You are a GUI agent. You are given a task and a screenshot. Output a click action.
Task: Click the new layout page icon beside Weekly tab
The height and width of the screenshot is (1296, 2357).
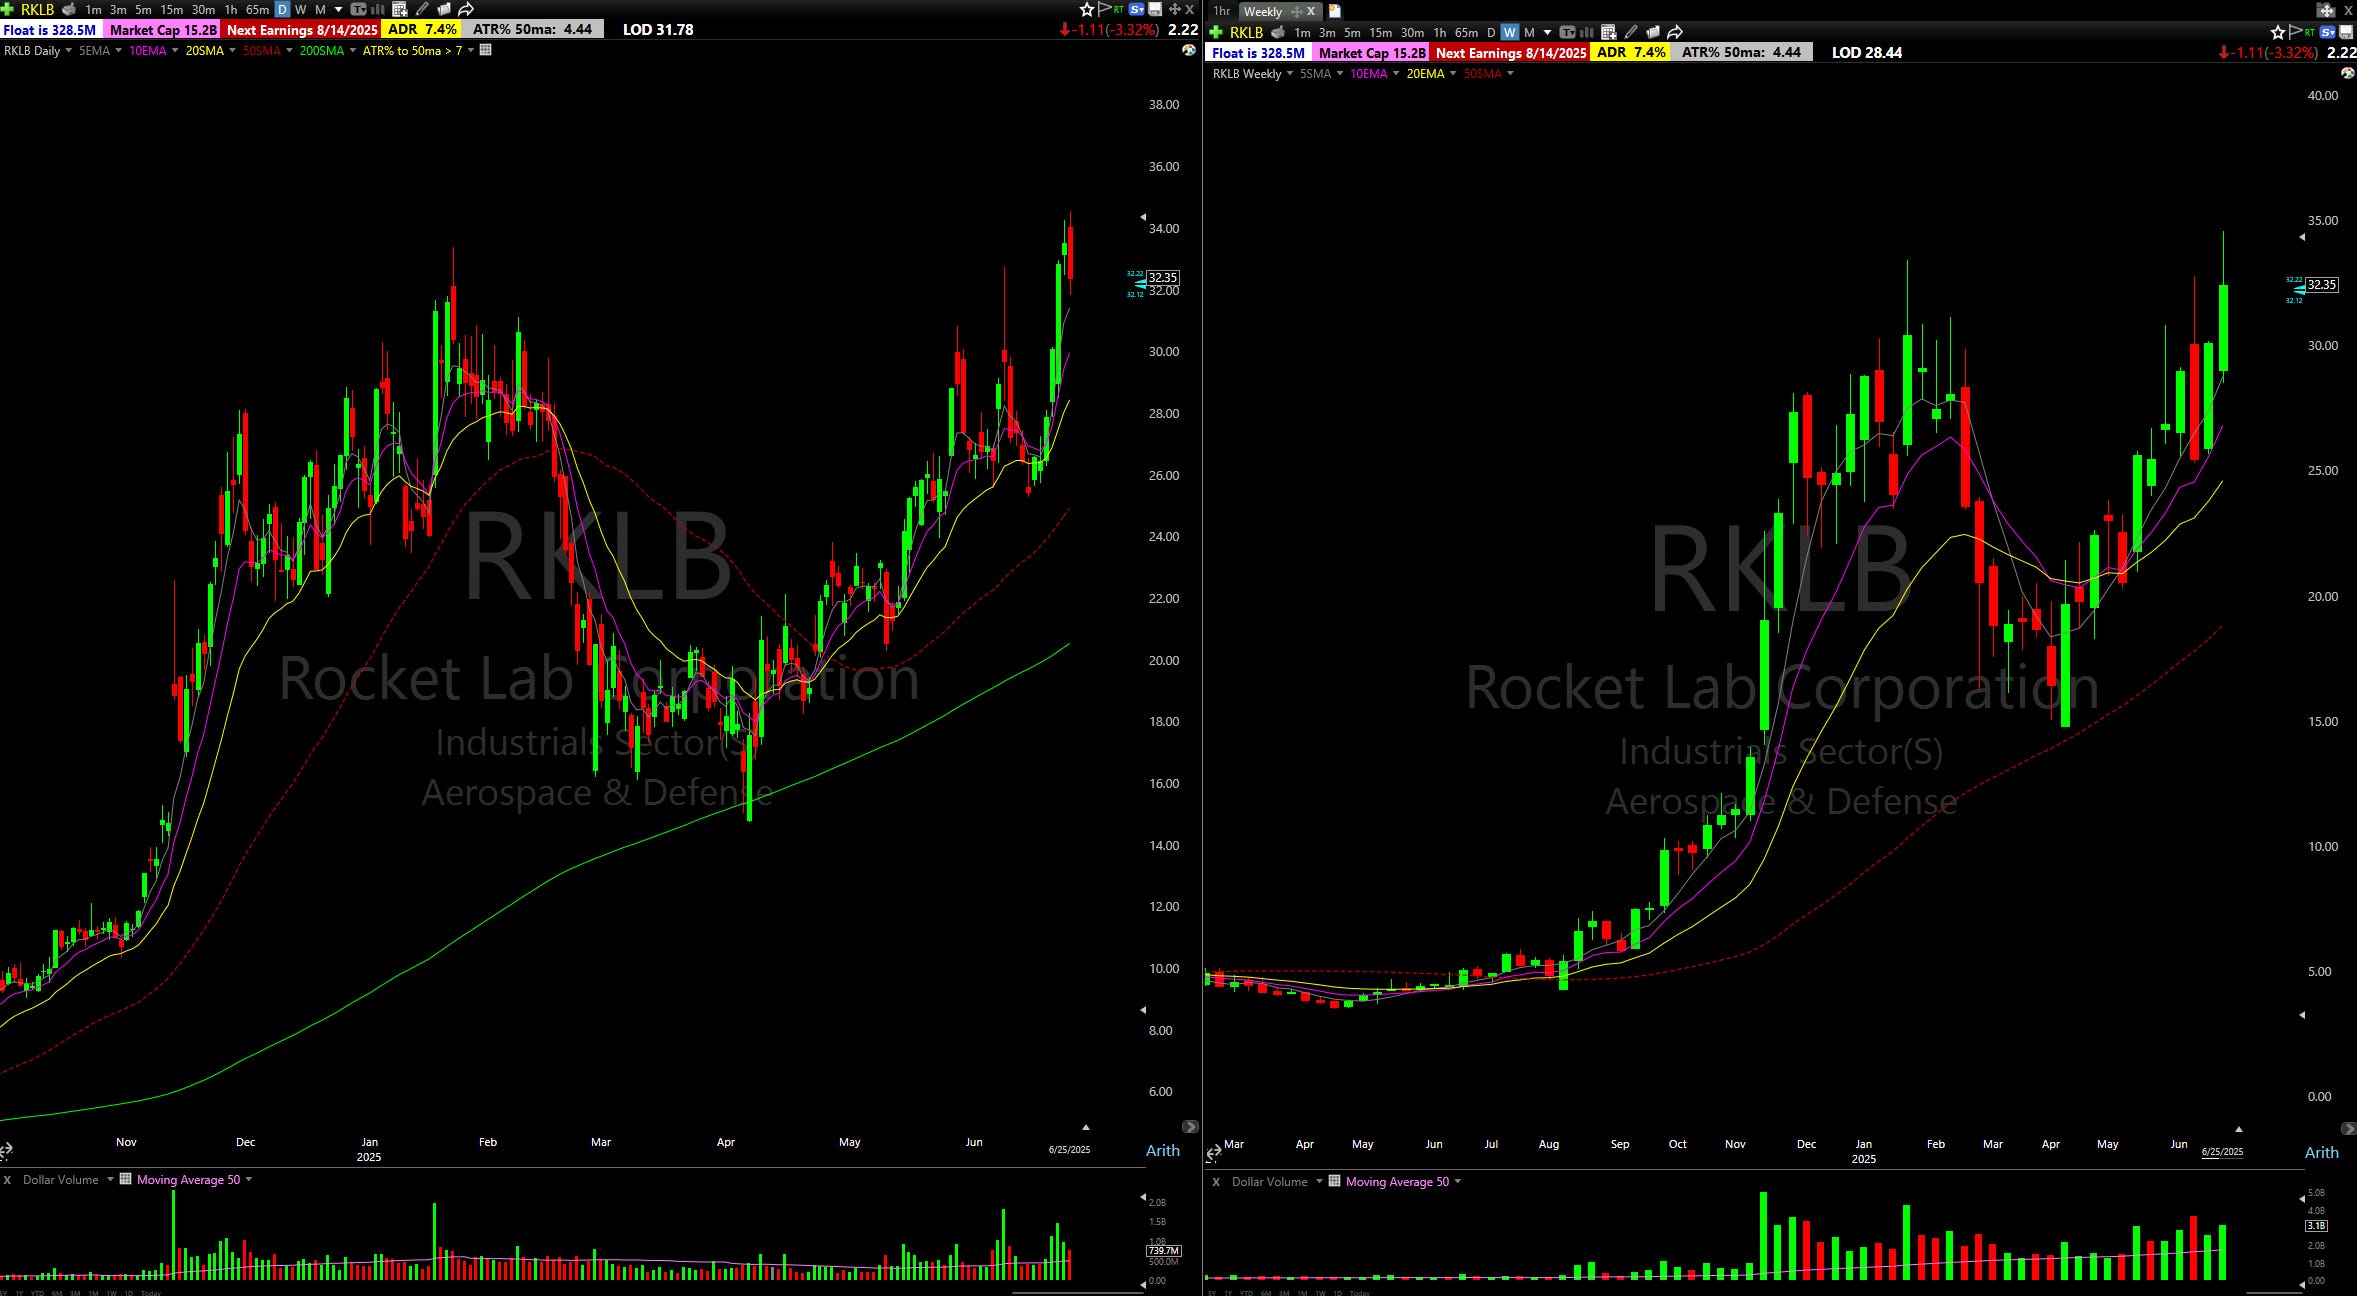[x=1334, y=11]
